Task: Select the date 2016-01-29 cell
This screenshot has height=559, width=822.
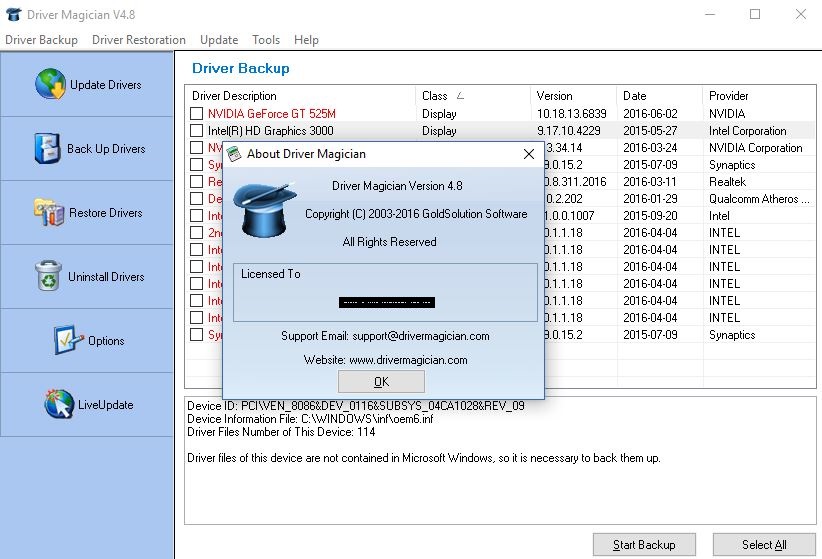Action: 650,199
